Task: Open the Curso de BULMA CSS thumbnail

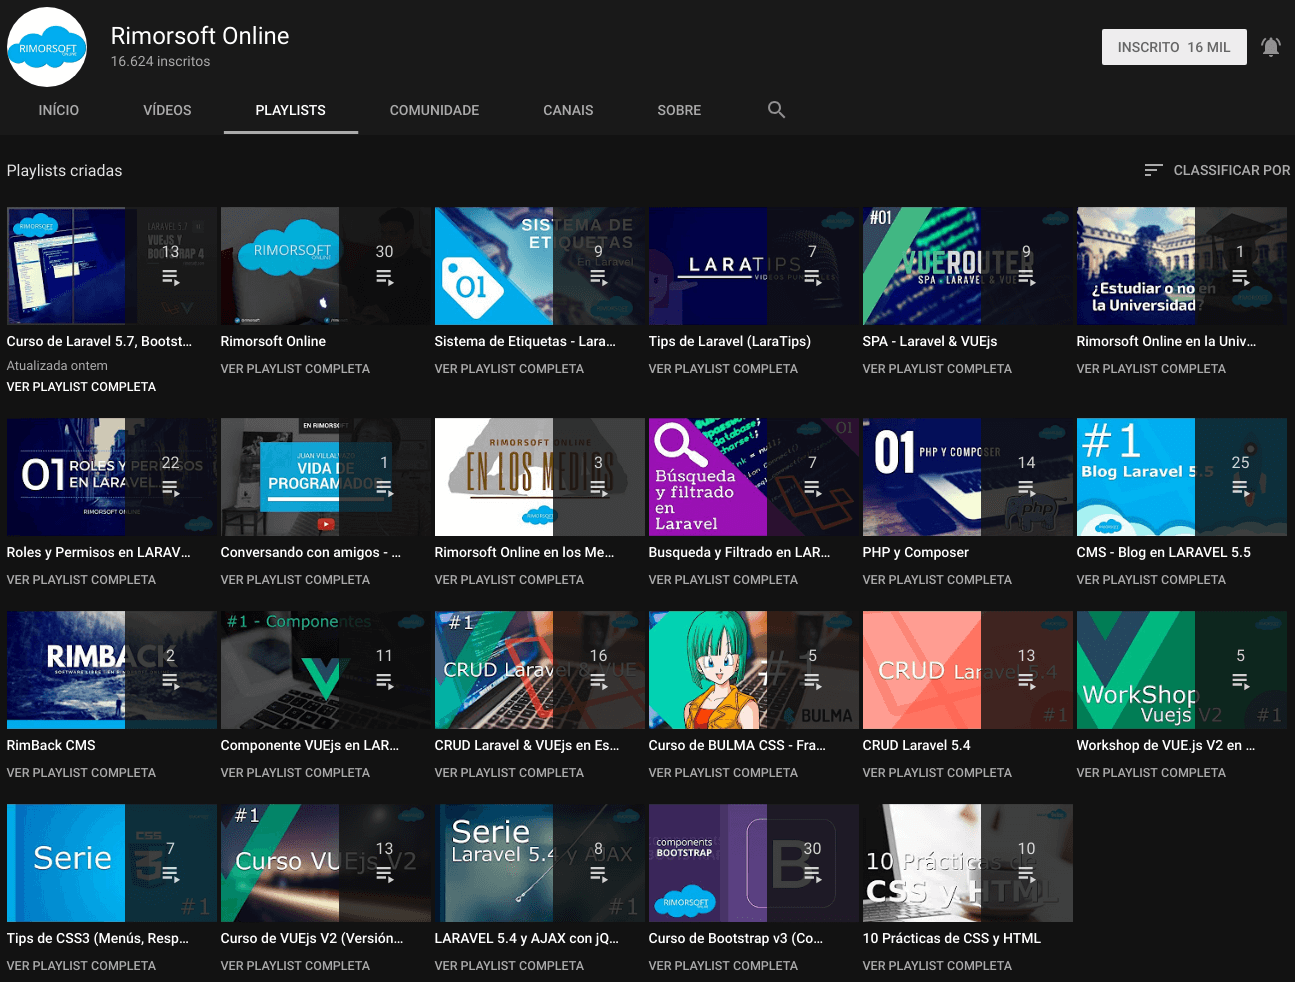Action: (x=753, y=670)
